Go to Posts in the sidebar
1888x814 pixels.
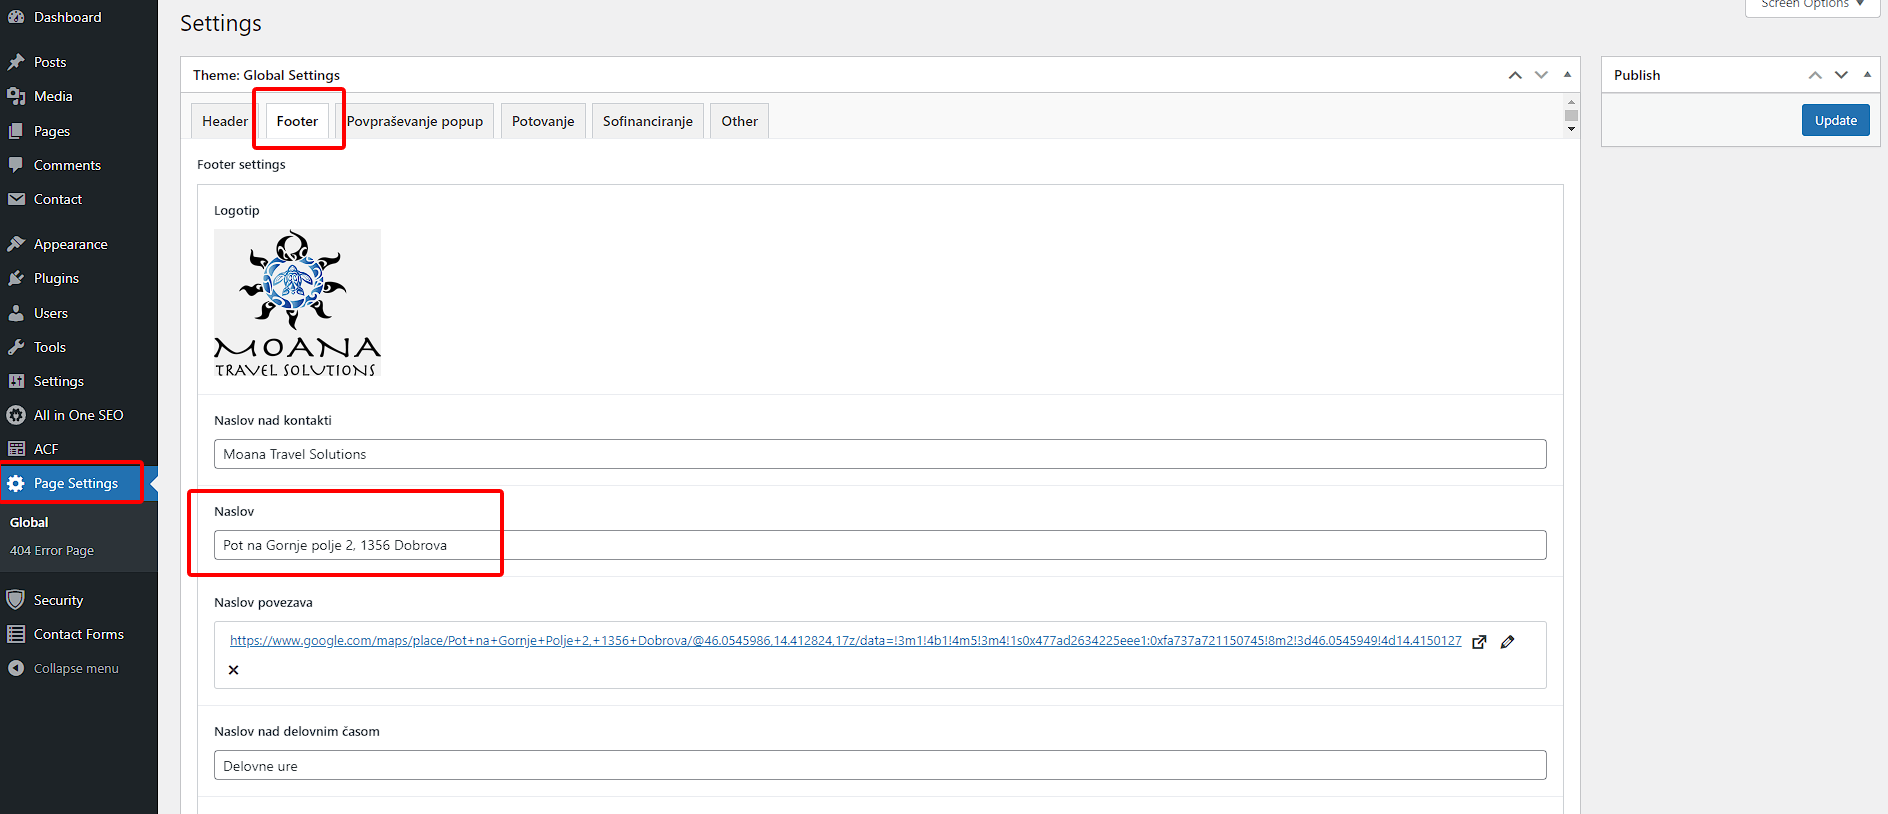click(50, 62)
